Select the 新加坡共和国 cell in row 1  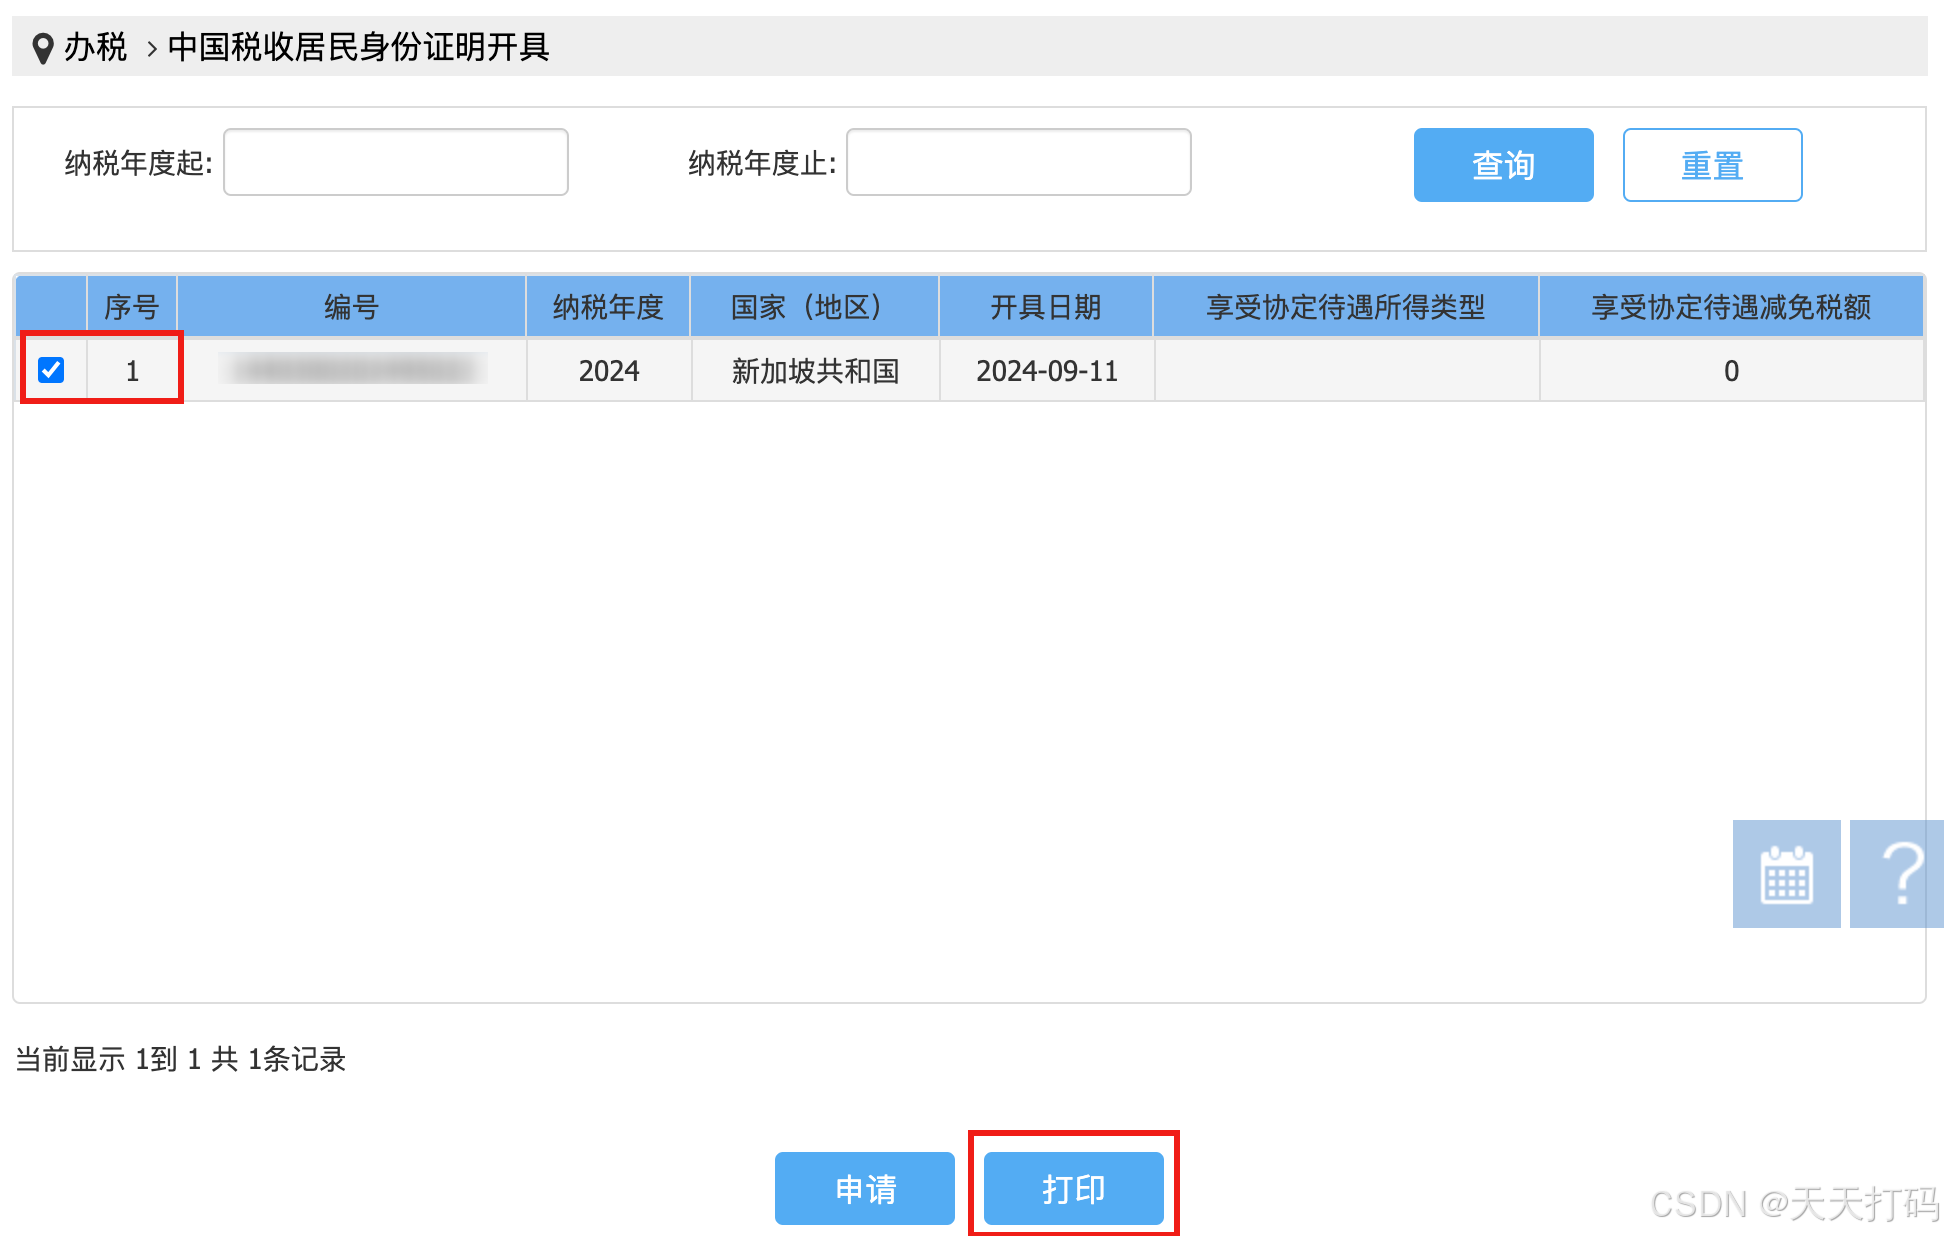click(x=815, y=371)
